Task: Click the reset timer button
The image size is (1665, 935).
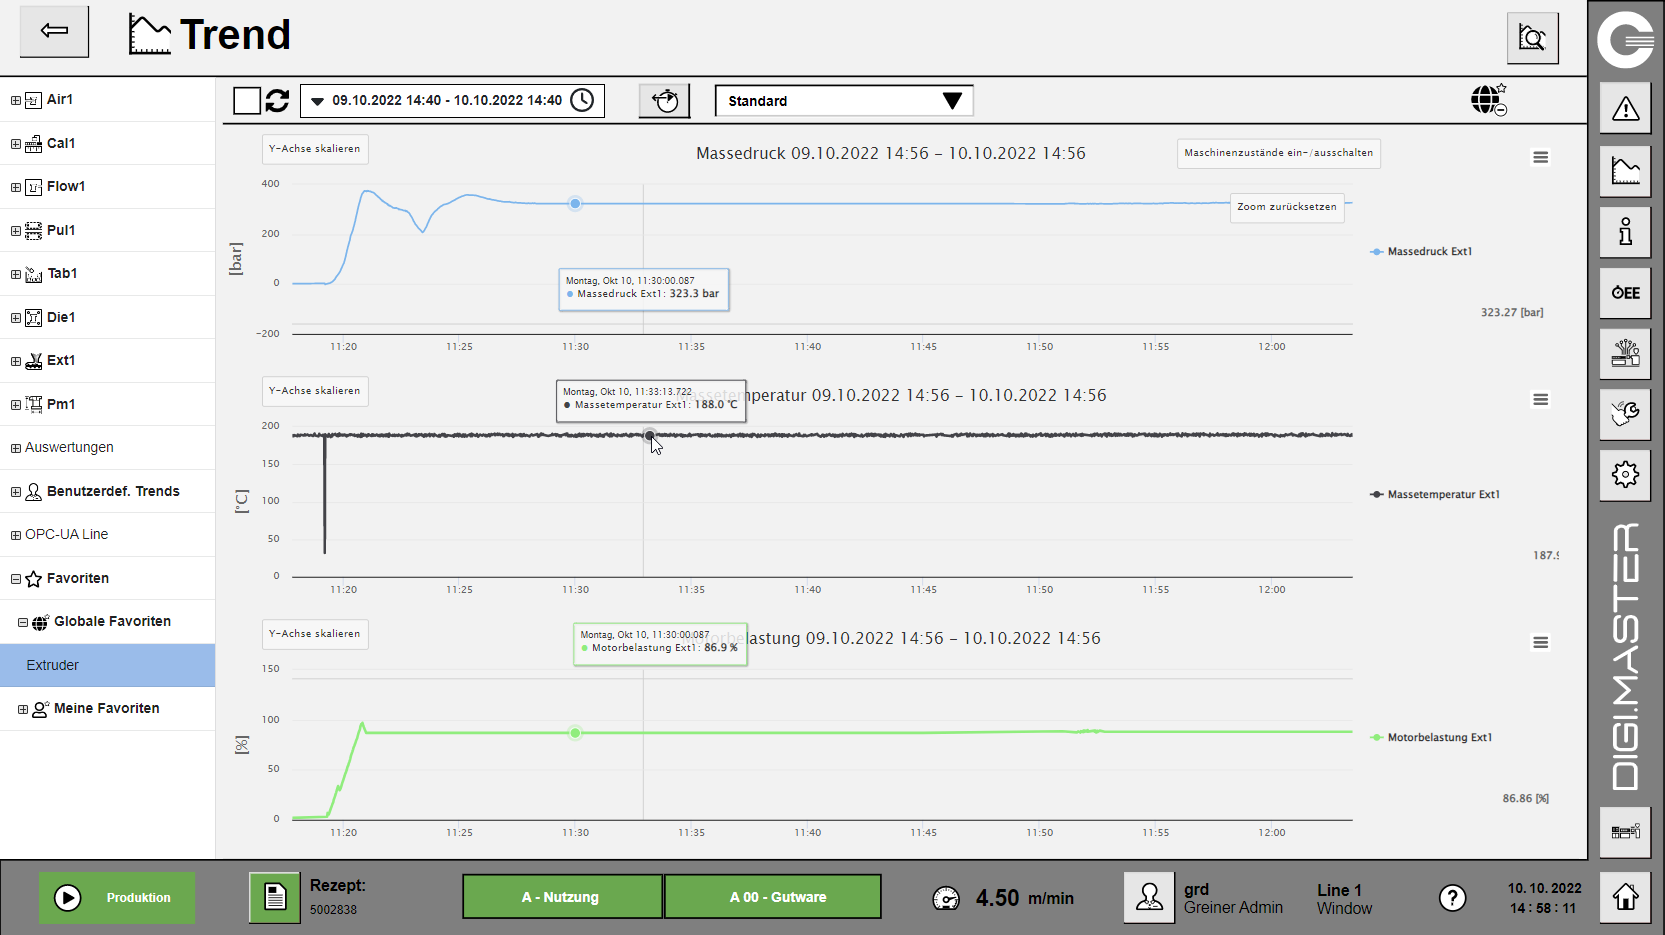Action: click(664, 100)
